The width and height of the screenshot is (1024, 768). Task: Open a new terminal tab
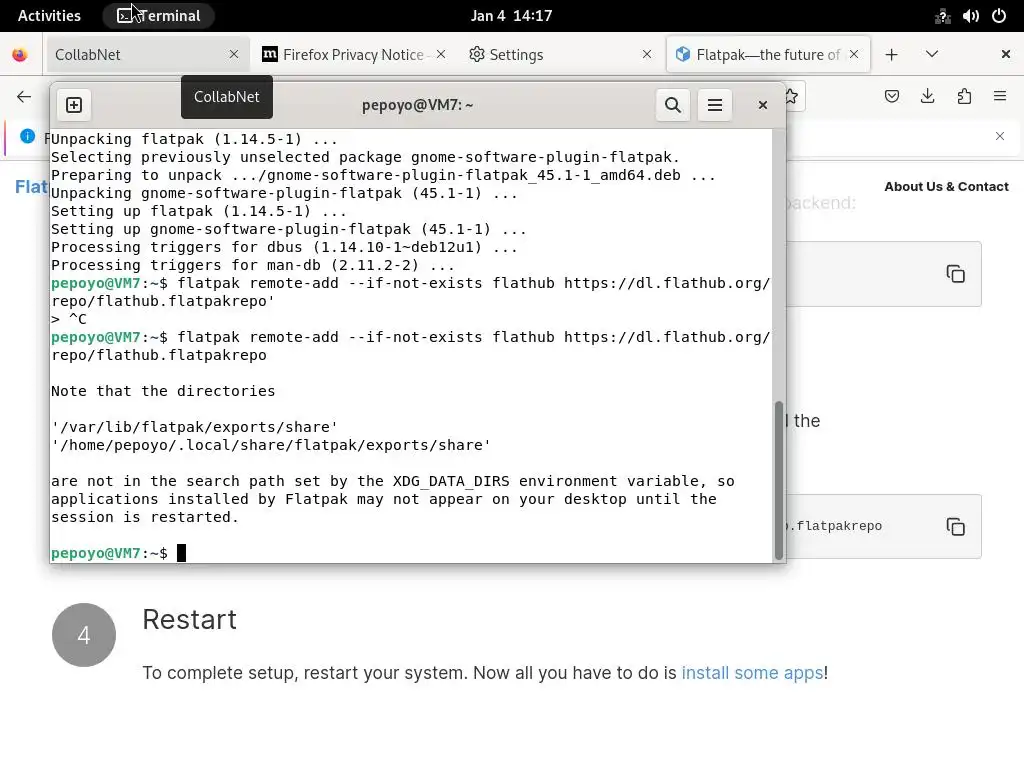click(x=74, y=105)
